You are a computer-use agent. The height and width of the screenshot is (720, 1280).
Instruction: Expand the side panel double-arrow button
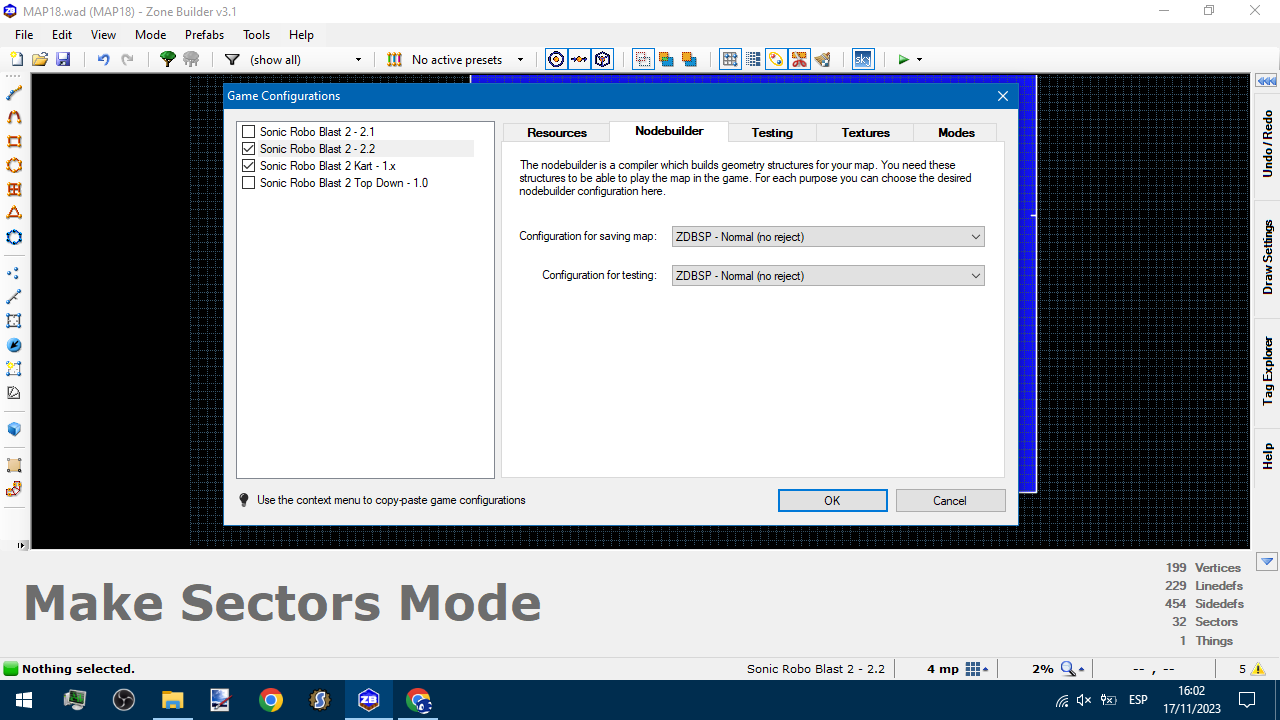pos(1267,81)
